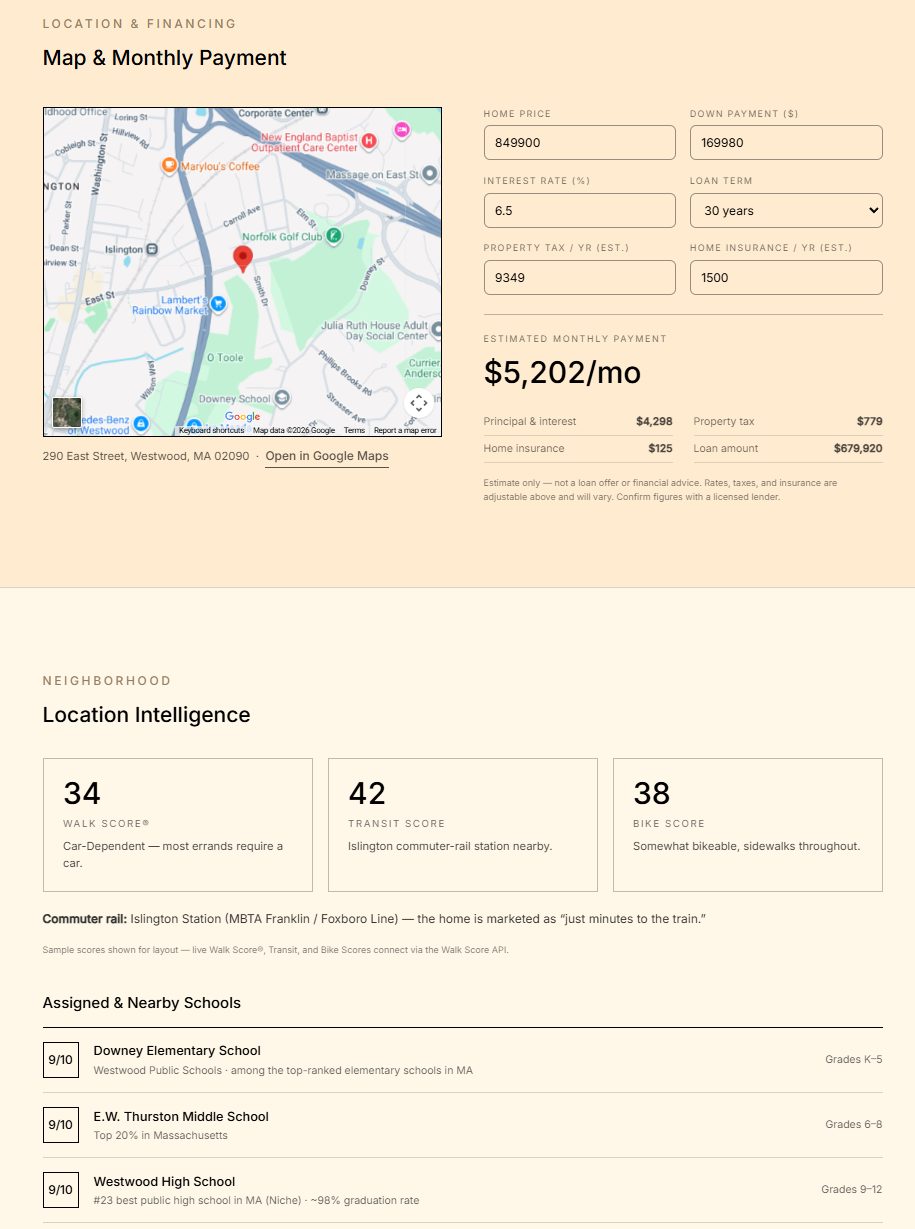Open in Google Maps link
This screenshot has height=1229, width=915.
327,456
